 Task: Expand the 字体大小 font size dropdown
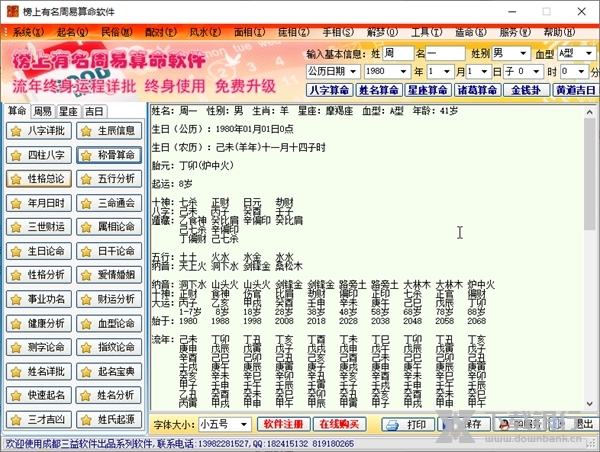pyautogui.click(x=244, y=424)
